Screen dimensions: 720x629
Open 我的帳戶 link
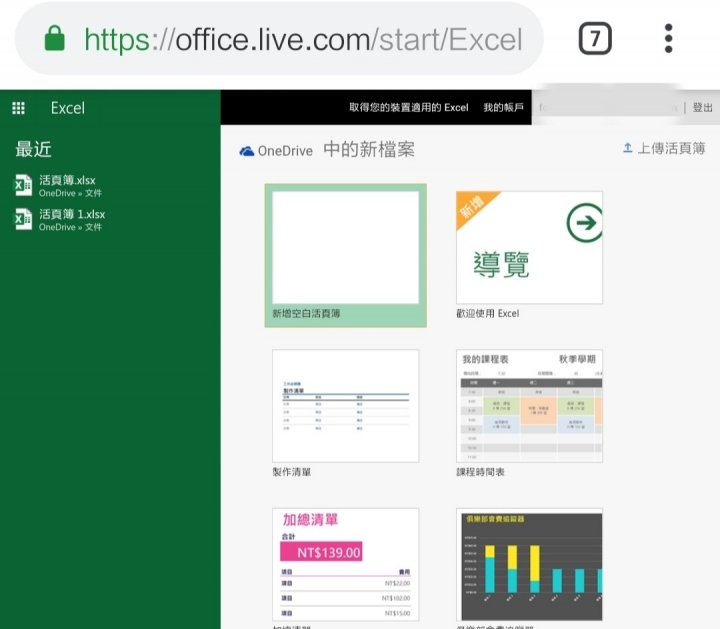tap(504, 107)
